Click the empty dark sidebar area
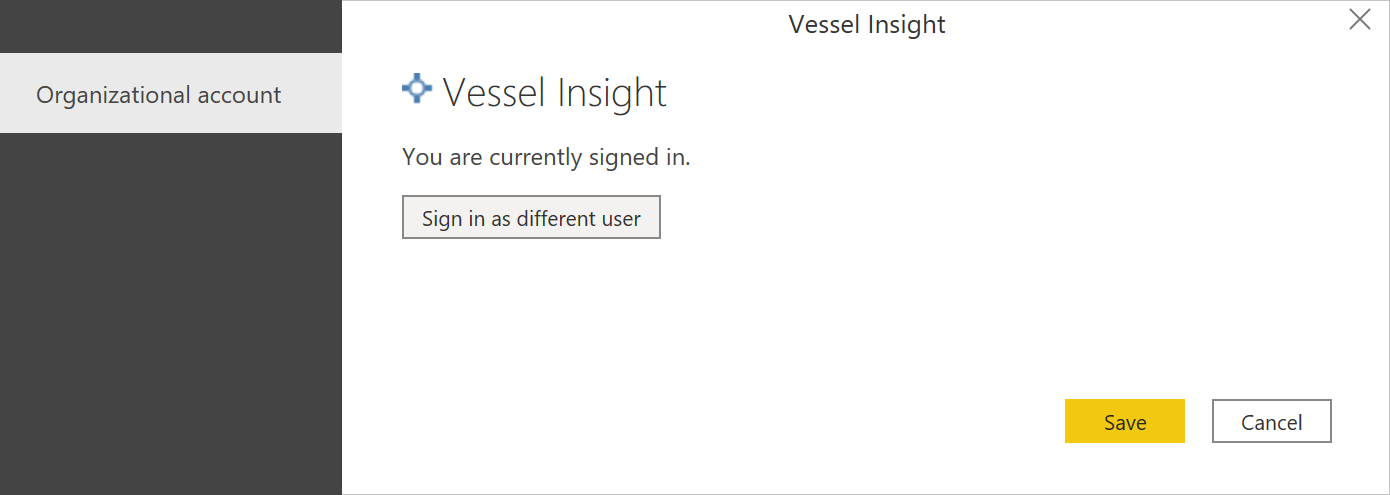This screenshot has height=495, width=1390. coord(170,310)
